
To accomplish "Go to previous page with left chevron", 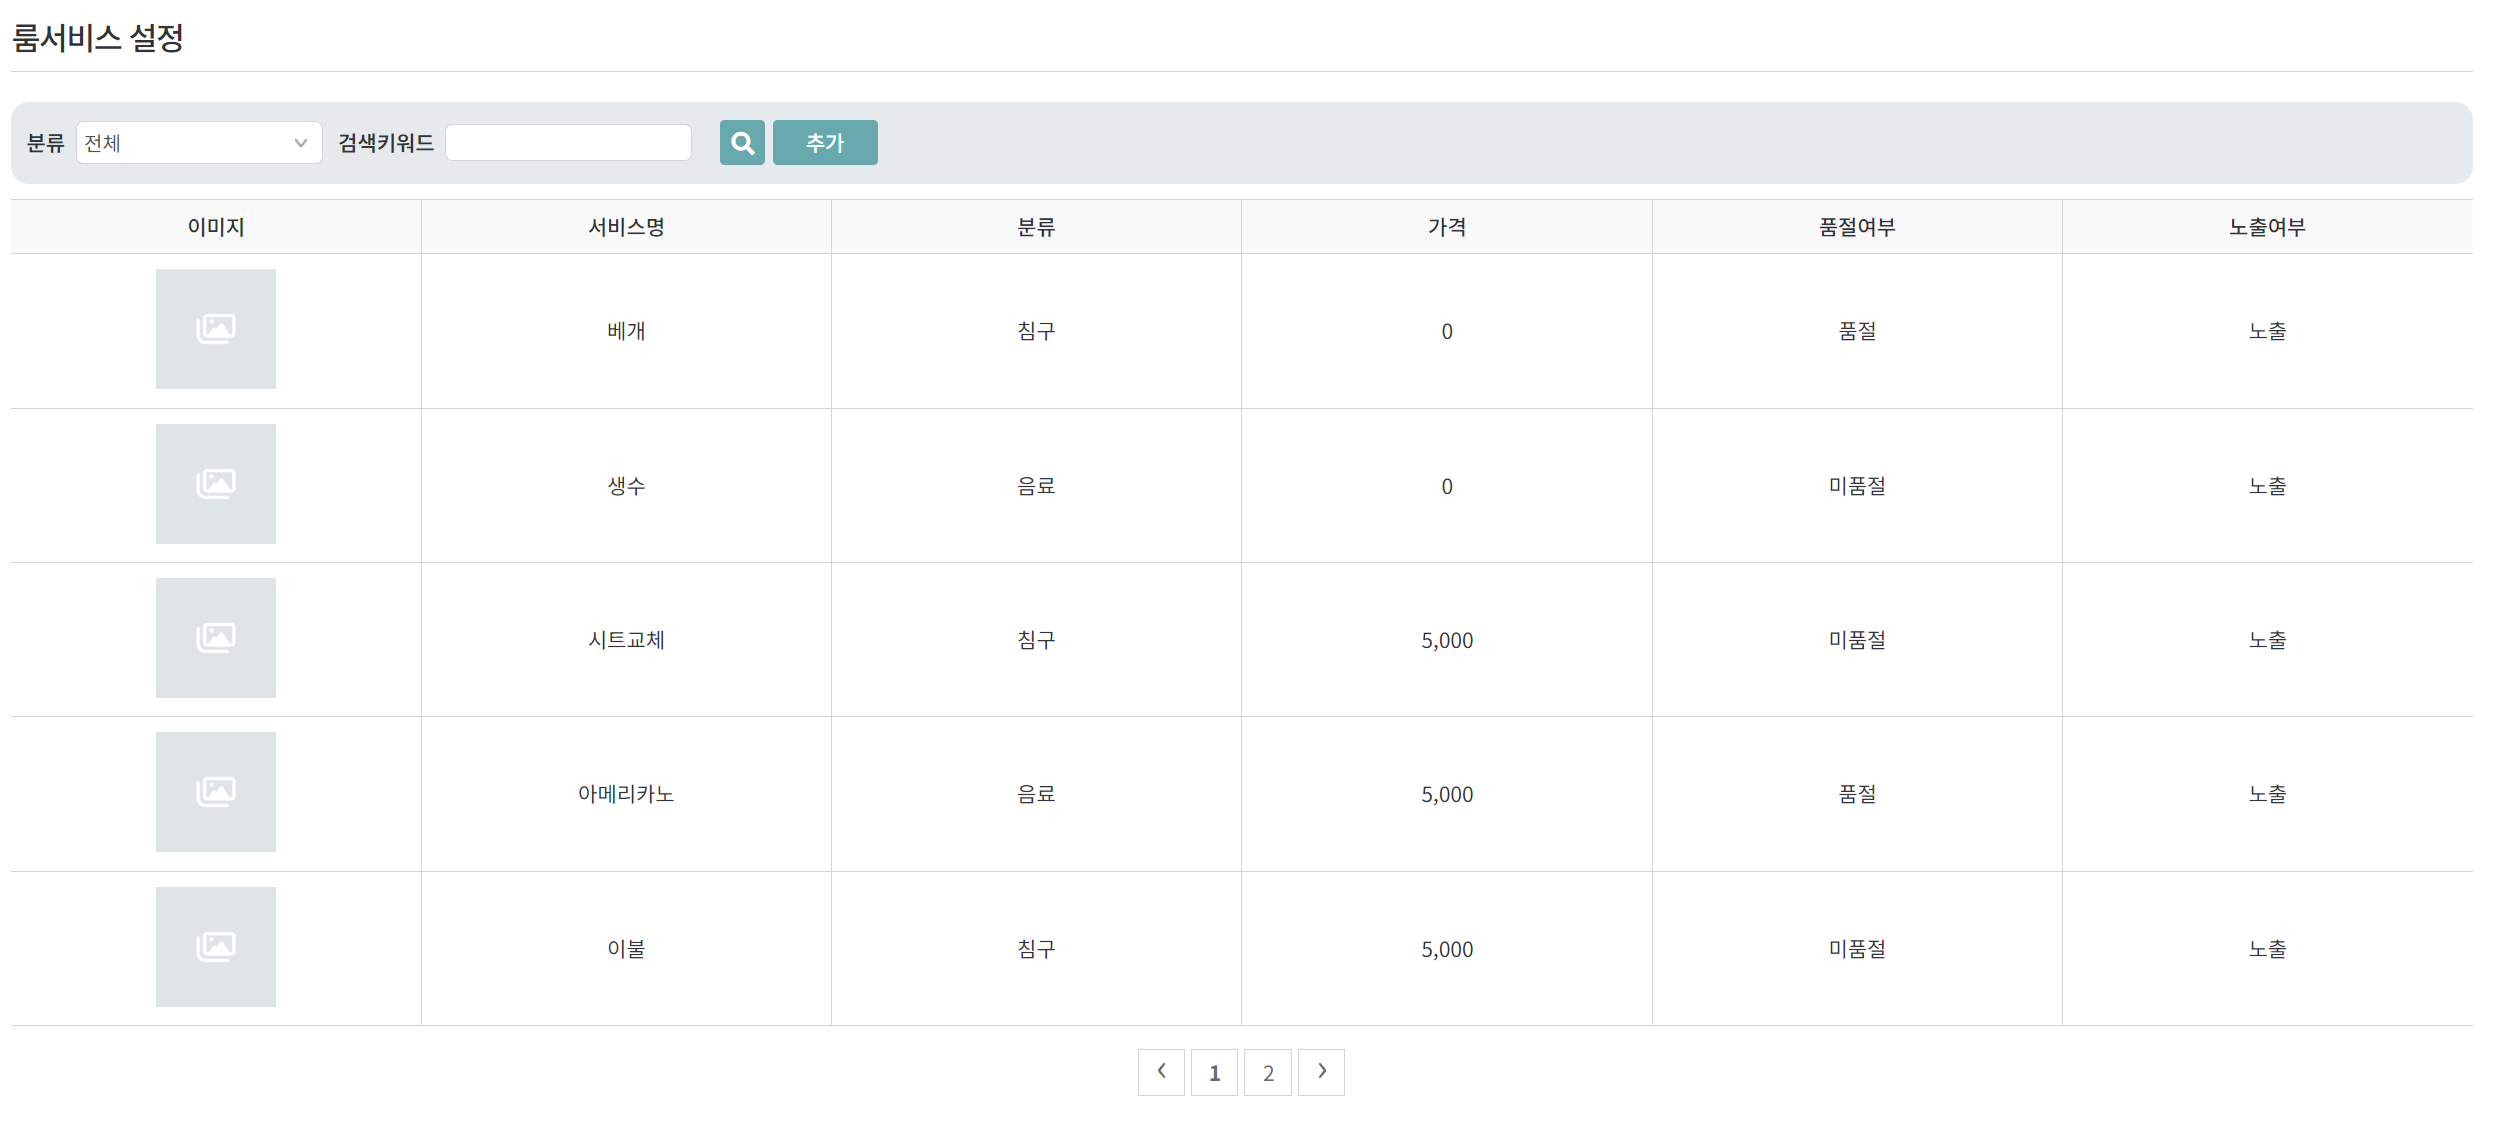I will point(1161,1072).
